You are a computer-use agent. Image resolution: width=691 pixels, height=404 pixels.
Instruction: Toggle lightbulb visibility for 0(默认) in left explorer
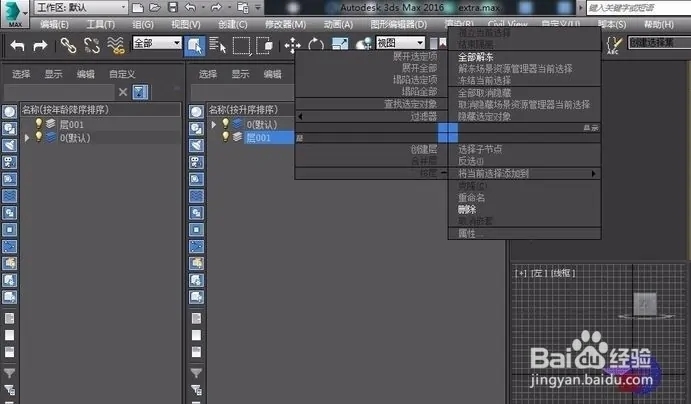pyautogui.click(x=39, y=137)
